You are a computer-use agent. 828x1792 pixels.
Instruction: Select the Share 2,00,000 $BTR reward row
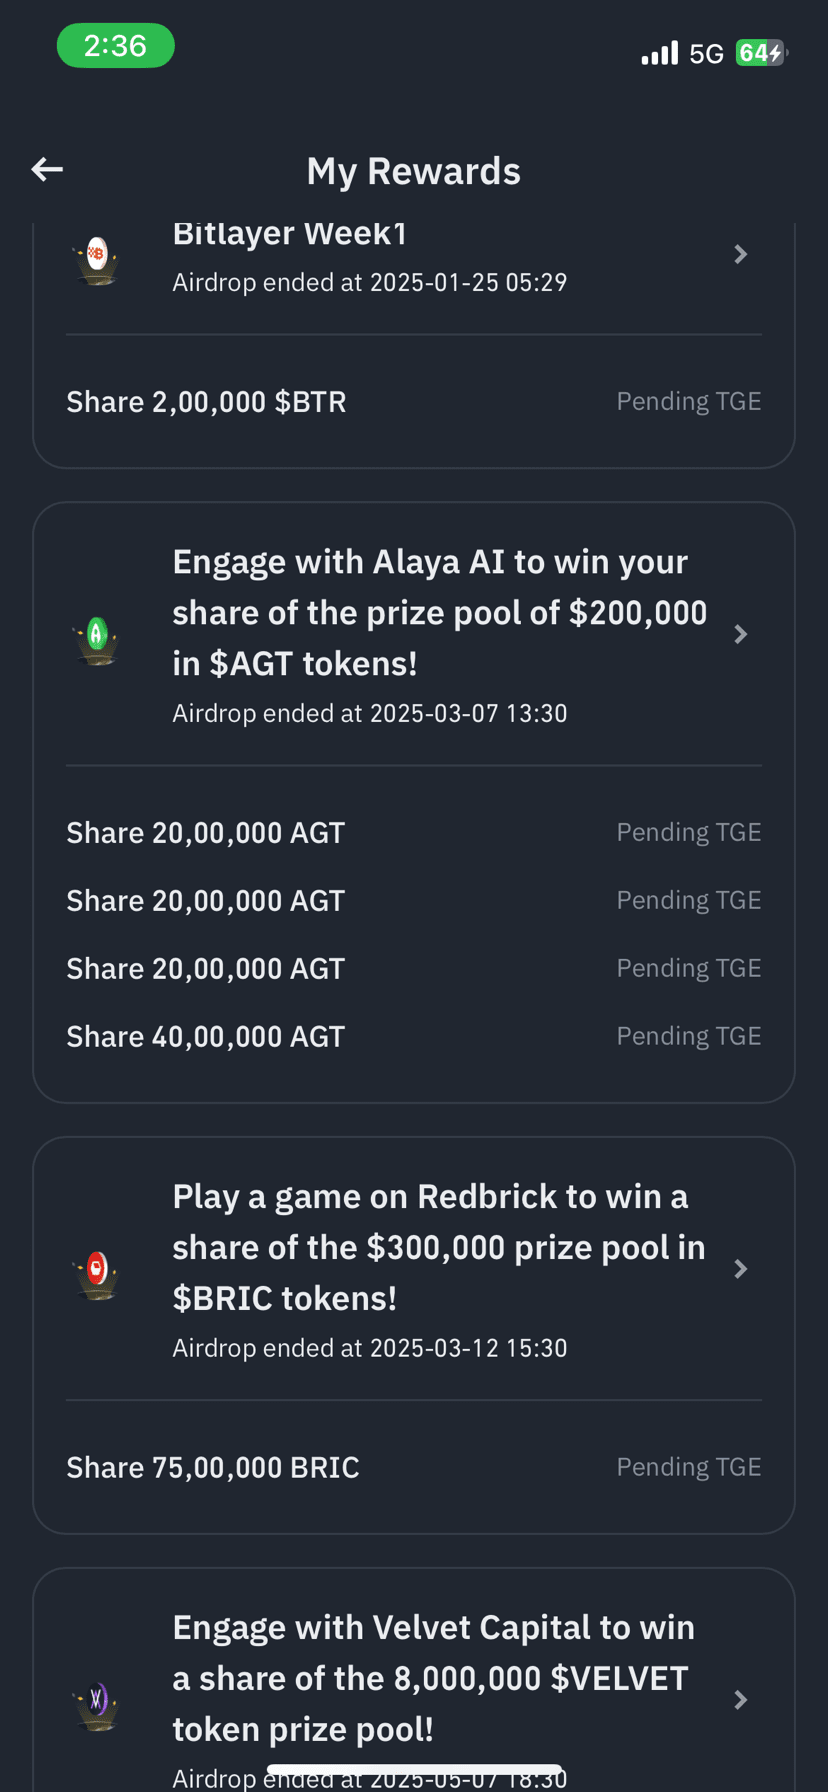point(414,402)
